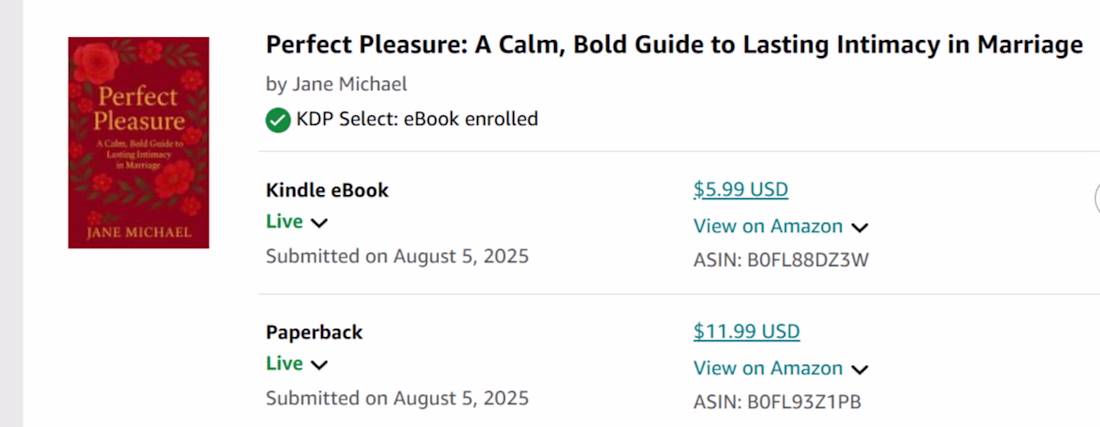The width and height of the screenshot is (1100, 427).
Task: Expand the Kindle eBook Live status chevron
Action: (x=319, y=224)
